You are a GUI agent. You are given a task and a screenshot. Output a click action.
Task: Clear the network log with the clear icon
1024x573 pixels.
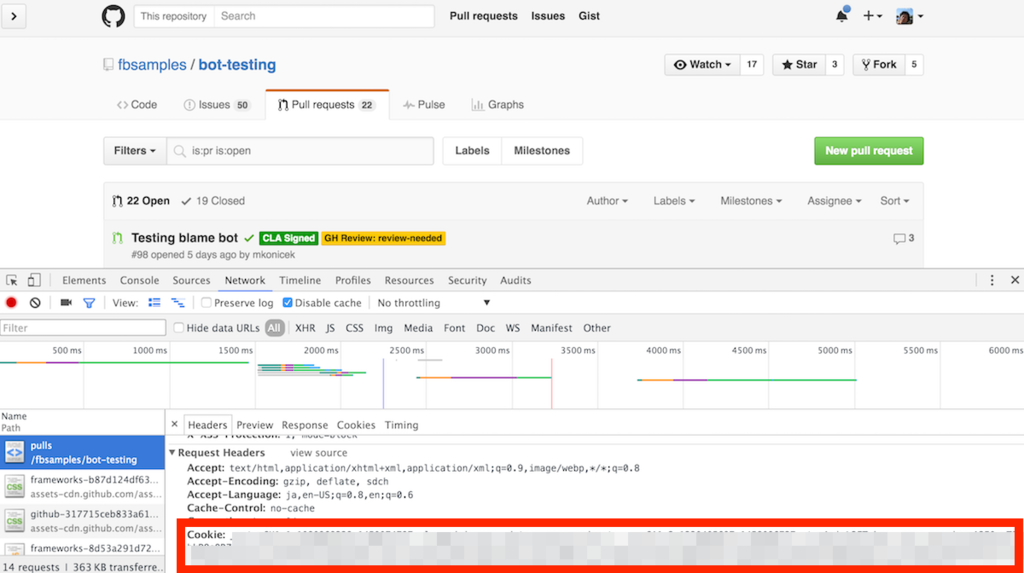coord(35,303)
